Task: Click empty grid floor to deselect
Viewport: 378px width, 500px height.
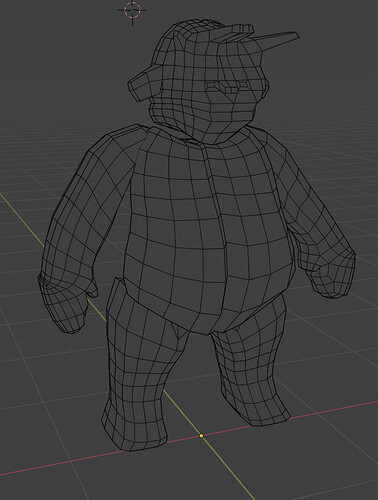Action: coord(317,467)
